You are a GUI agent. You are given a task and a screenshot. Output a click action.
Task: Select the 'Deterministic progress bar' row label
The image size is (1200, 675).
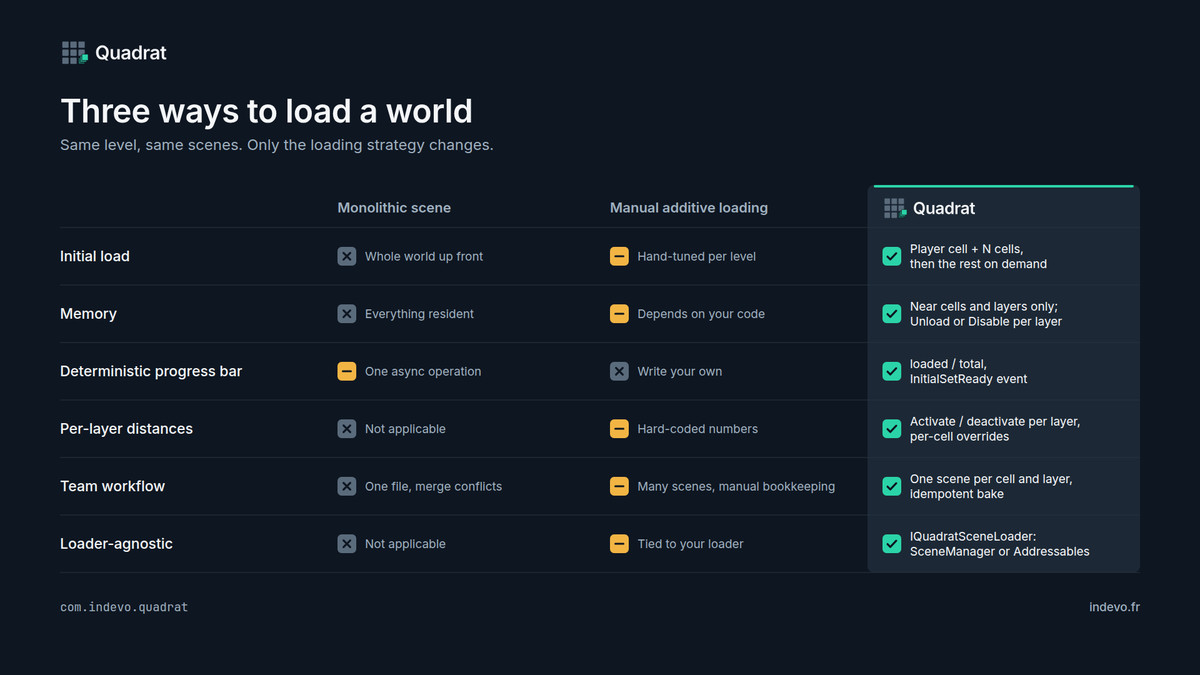pyautogui.click(x=151, y=371)
